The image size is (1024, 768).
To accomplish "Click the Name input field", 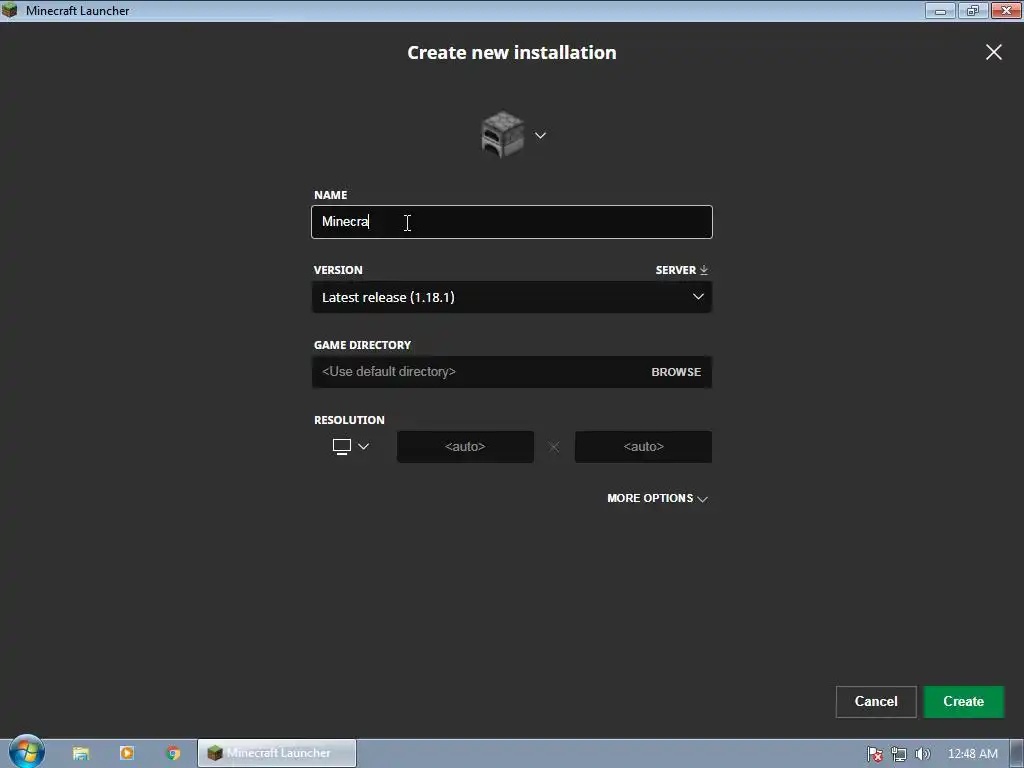I will 511,222.
